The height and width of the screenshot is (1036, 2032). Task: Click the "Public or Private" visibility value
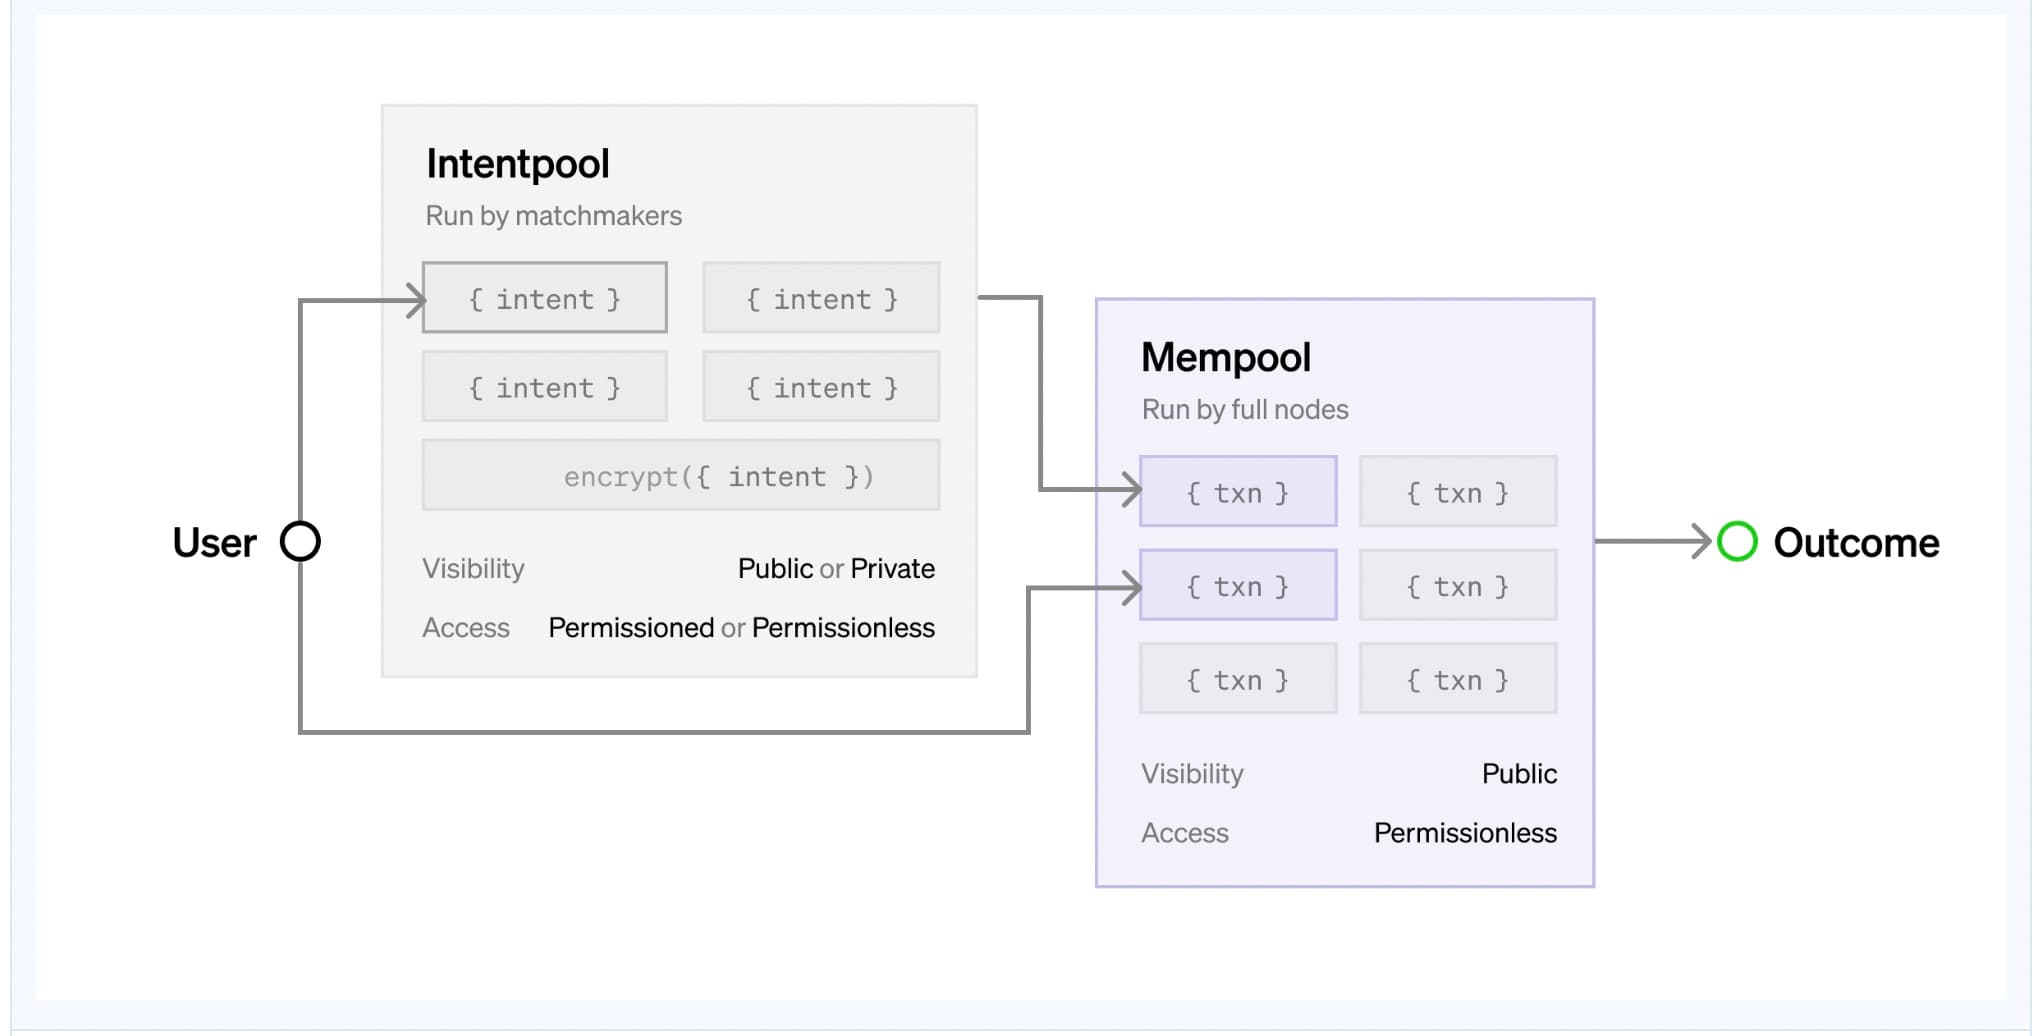[x=836, y=569]
